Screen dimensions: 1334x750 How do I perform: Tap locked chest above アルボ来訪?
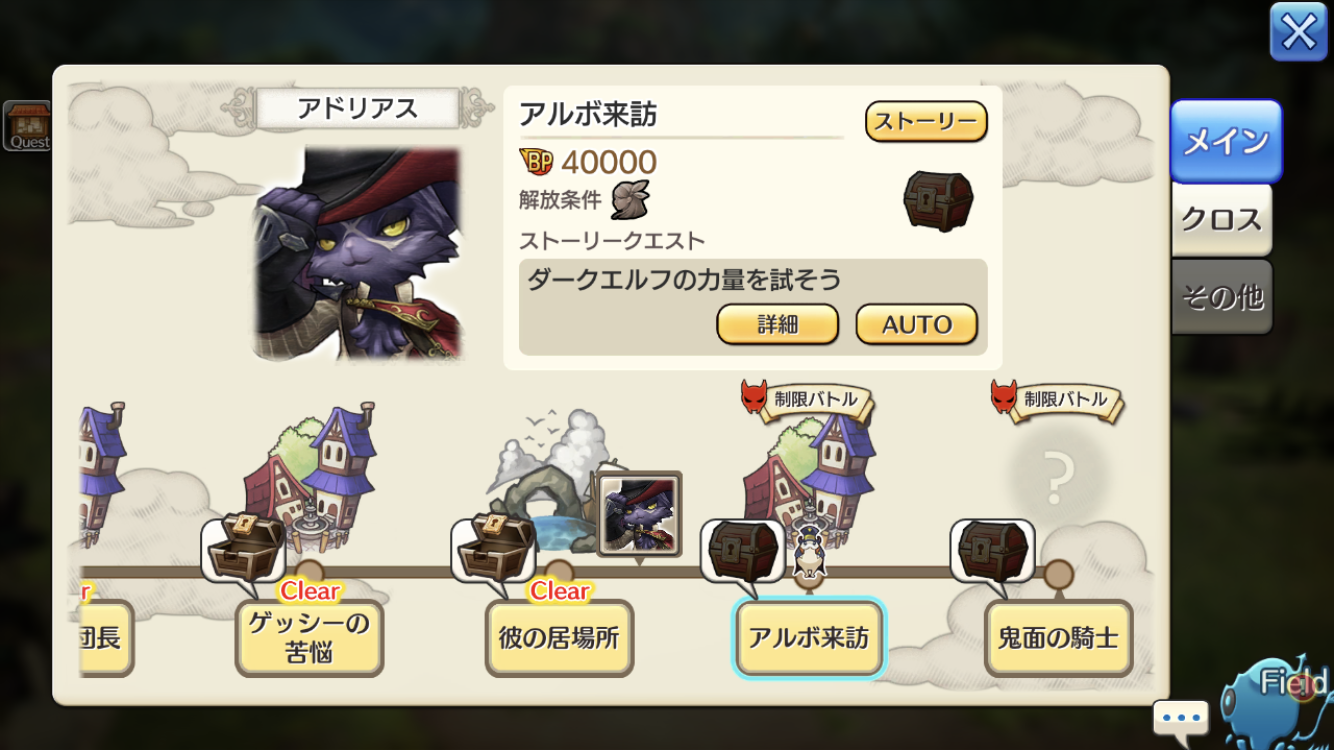point(743,550)
